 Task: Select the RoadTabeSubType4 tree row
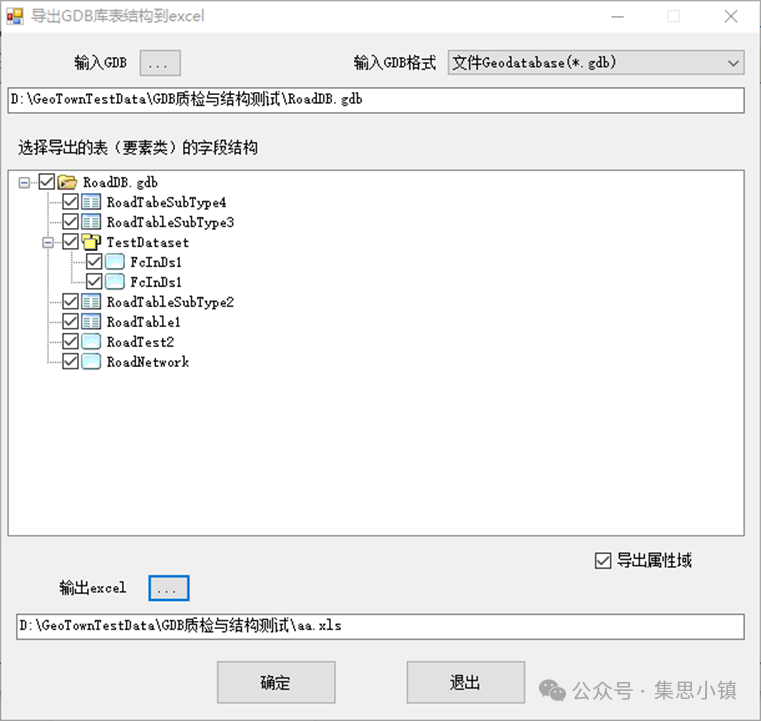(166, 202)
